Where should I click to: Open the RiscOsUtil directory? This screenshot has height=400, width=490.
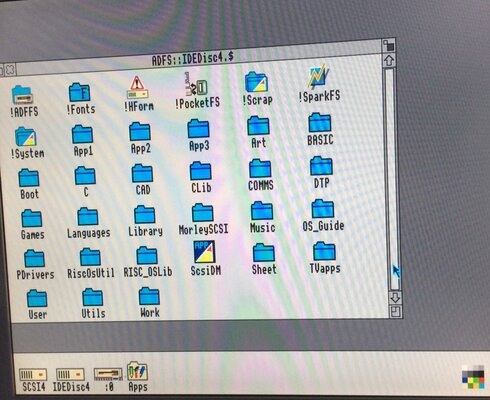(90, 257)
